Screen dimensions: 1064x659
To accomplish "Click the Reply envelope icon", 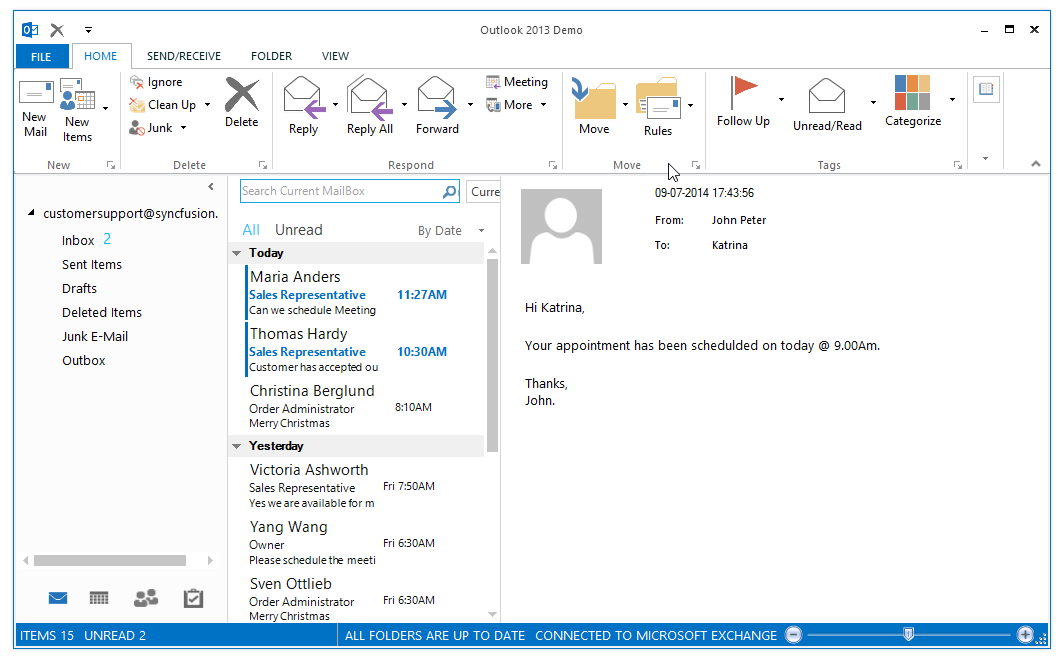I will click(303, 97).
